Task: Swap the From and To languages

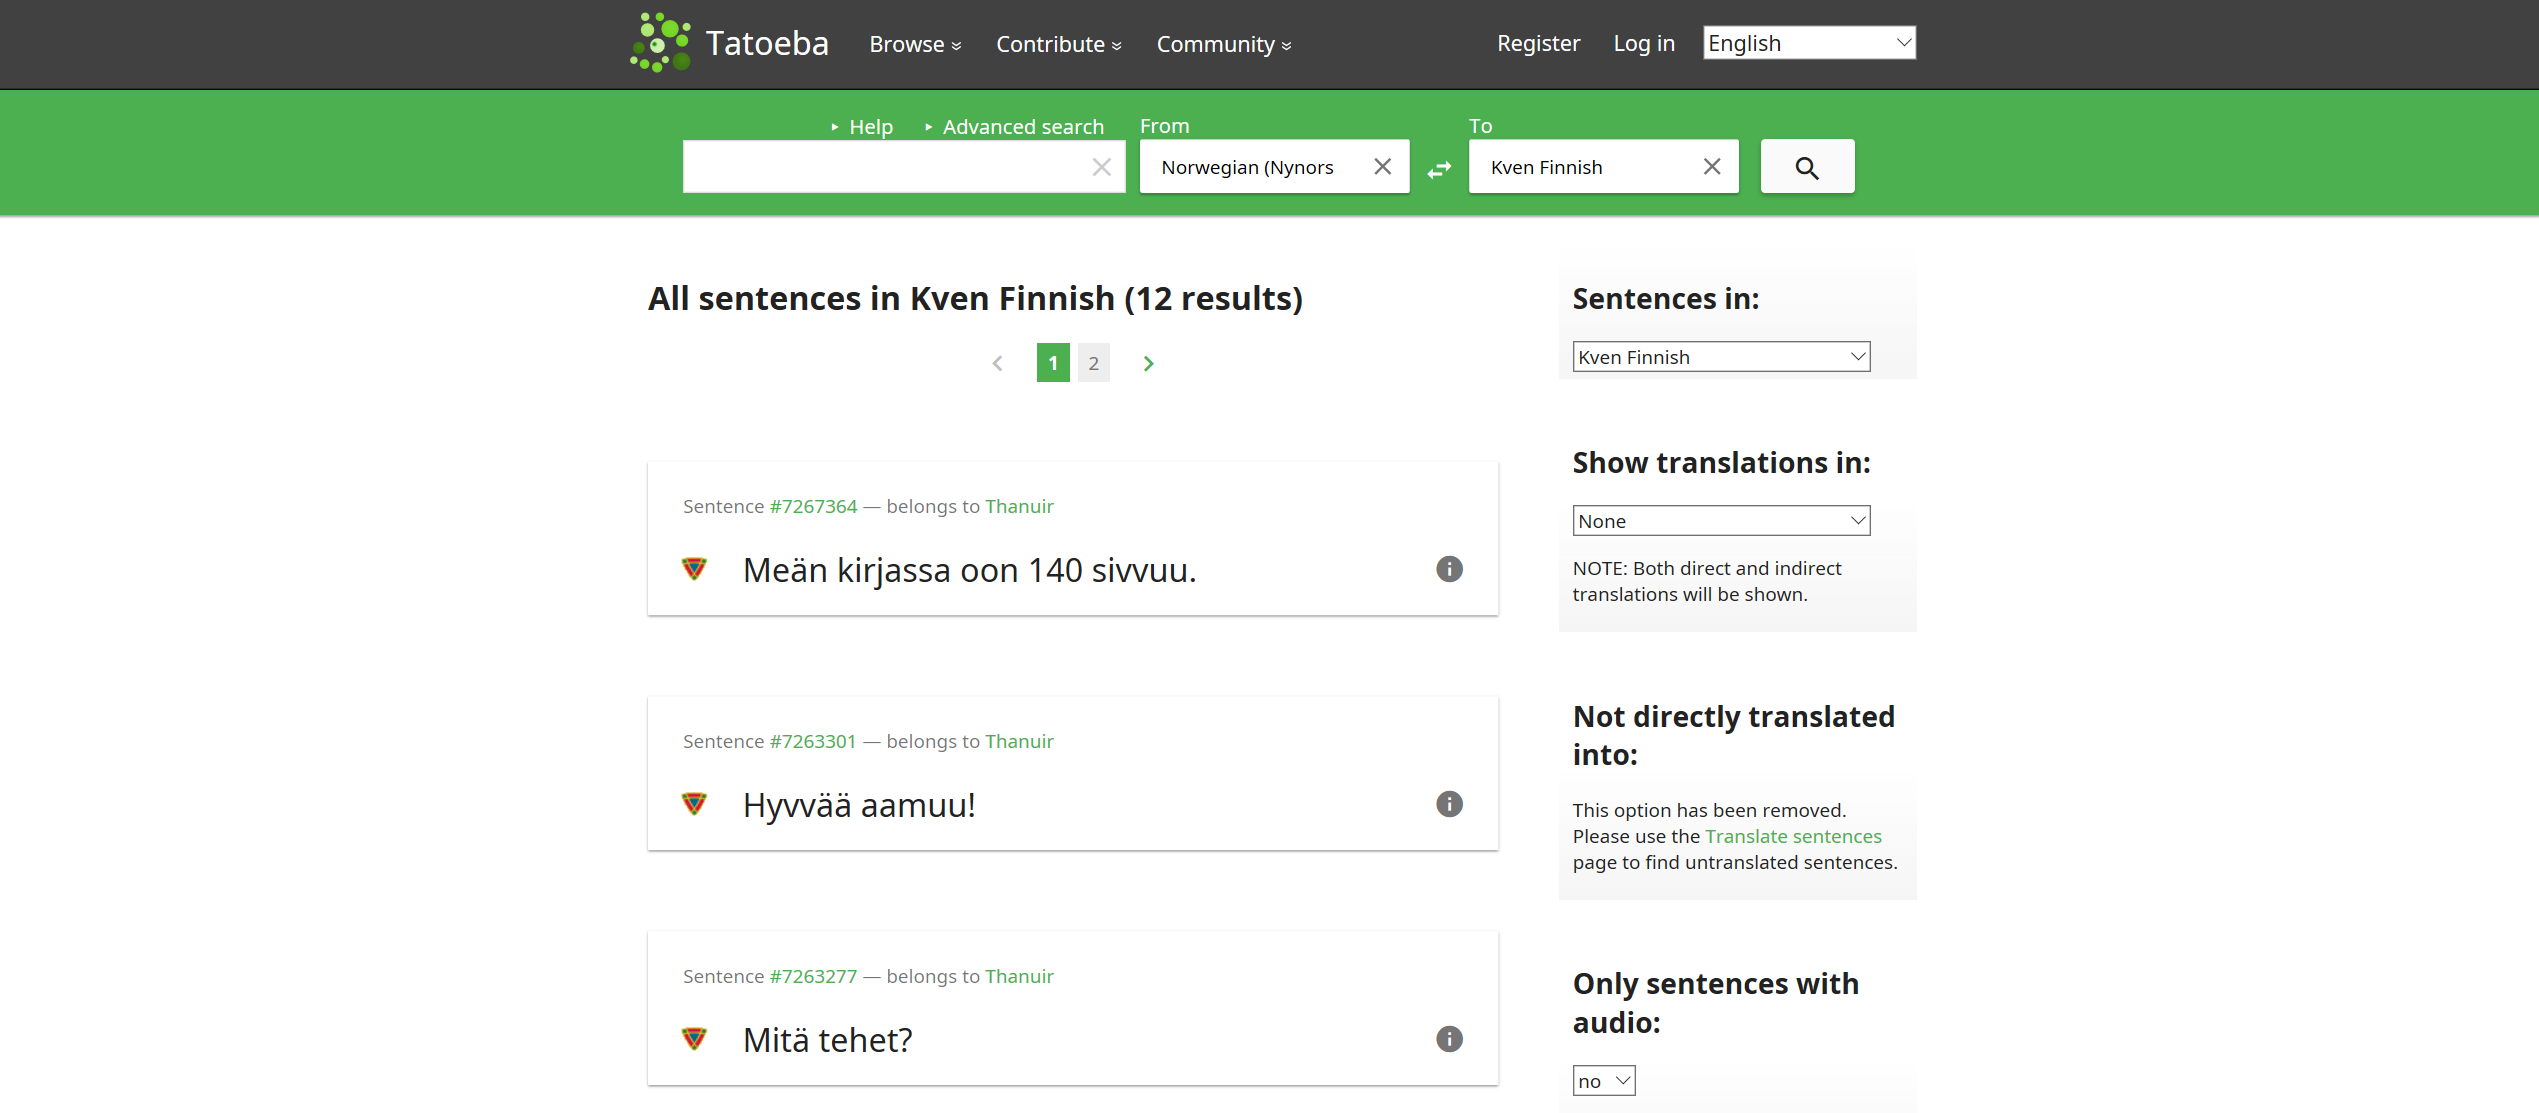Action: 1439,170
